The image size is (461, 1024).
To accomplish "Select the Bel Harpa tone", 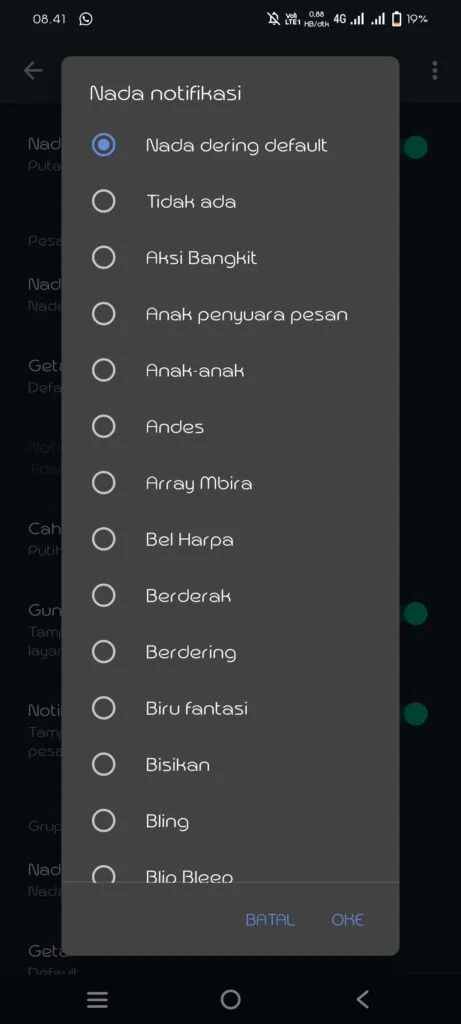I will (230, 539).
